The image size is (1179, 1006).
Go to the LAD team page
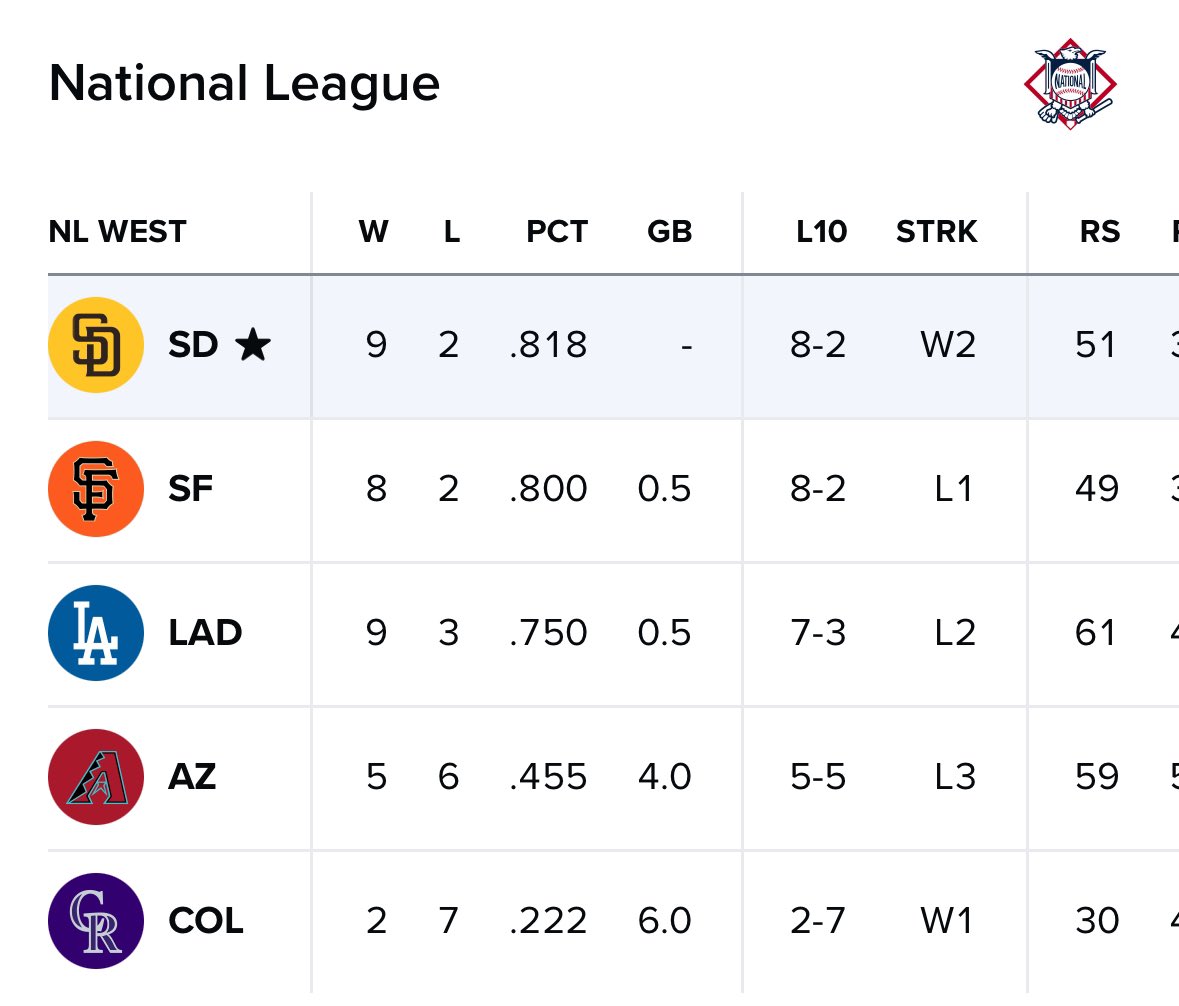coord(205,633)
